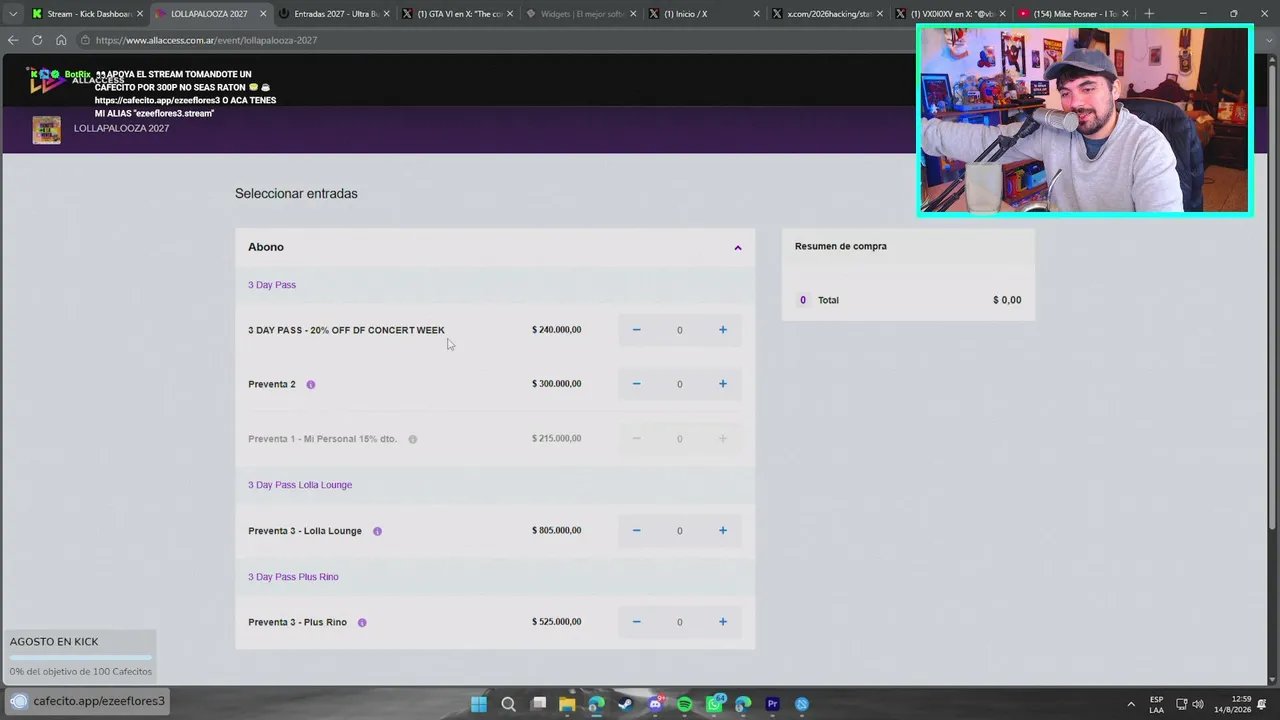Switch to Entradas 2027 - Ultra tab
The height and width of the screenshot is (720, 1280).
333,14
